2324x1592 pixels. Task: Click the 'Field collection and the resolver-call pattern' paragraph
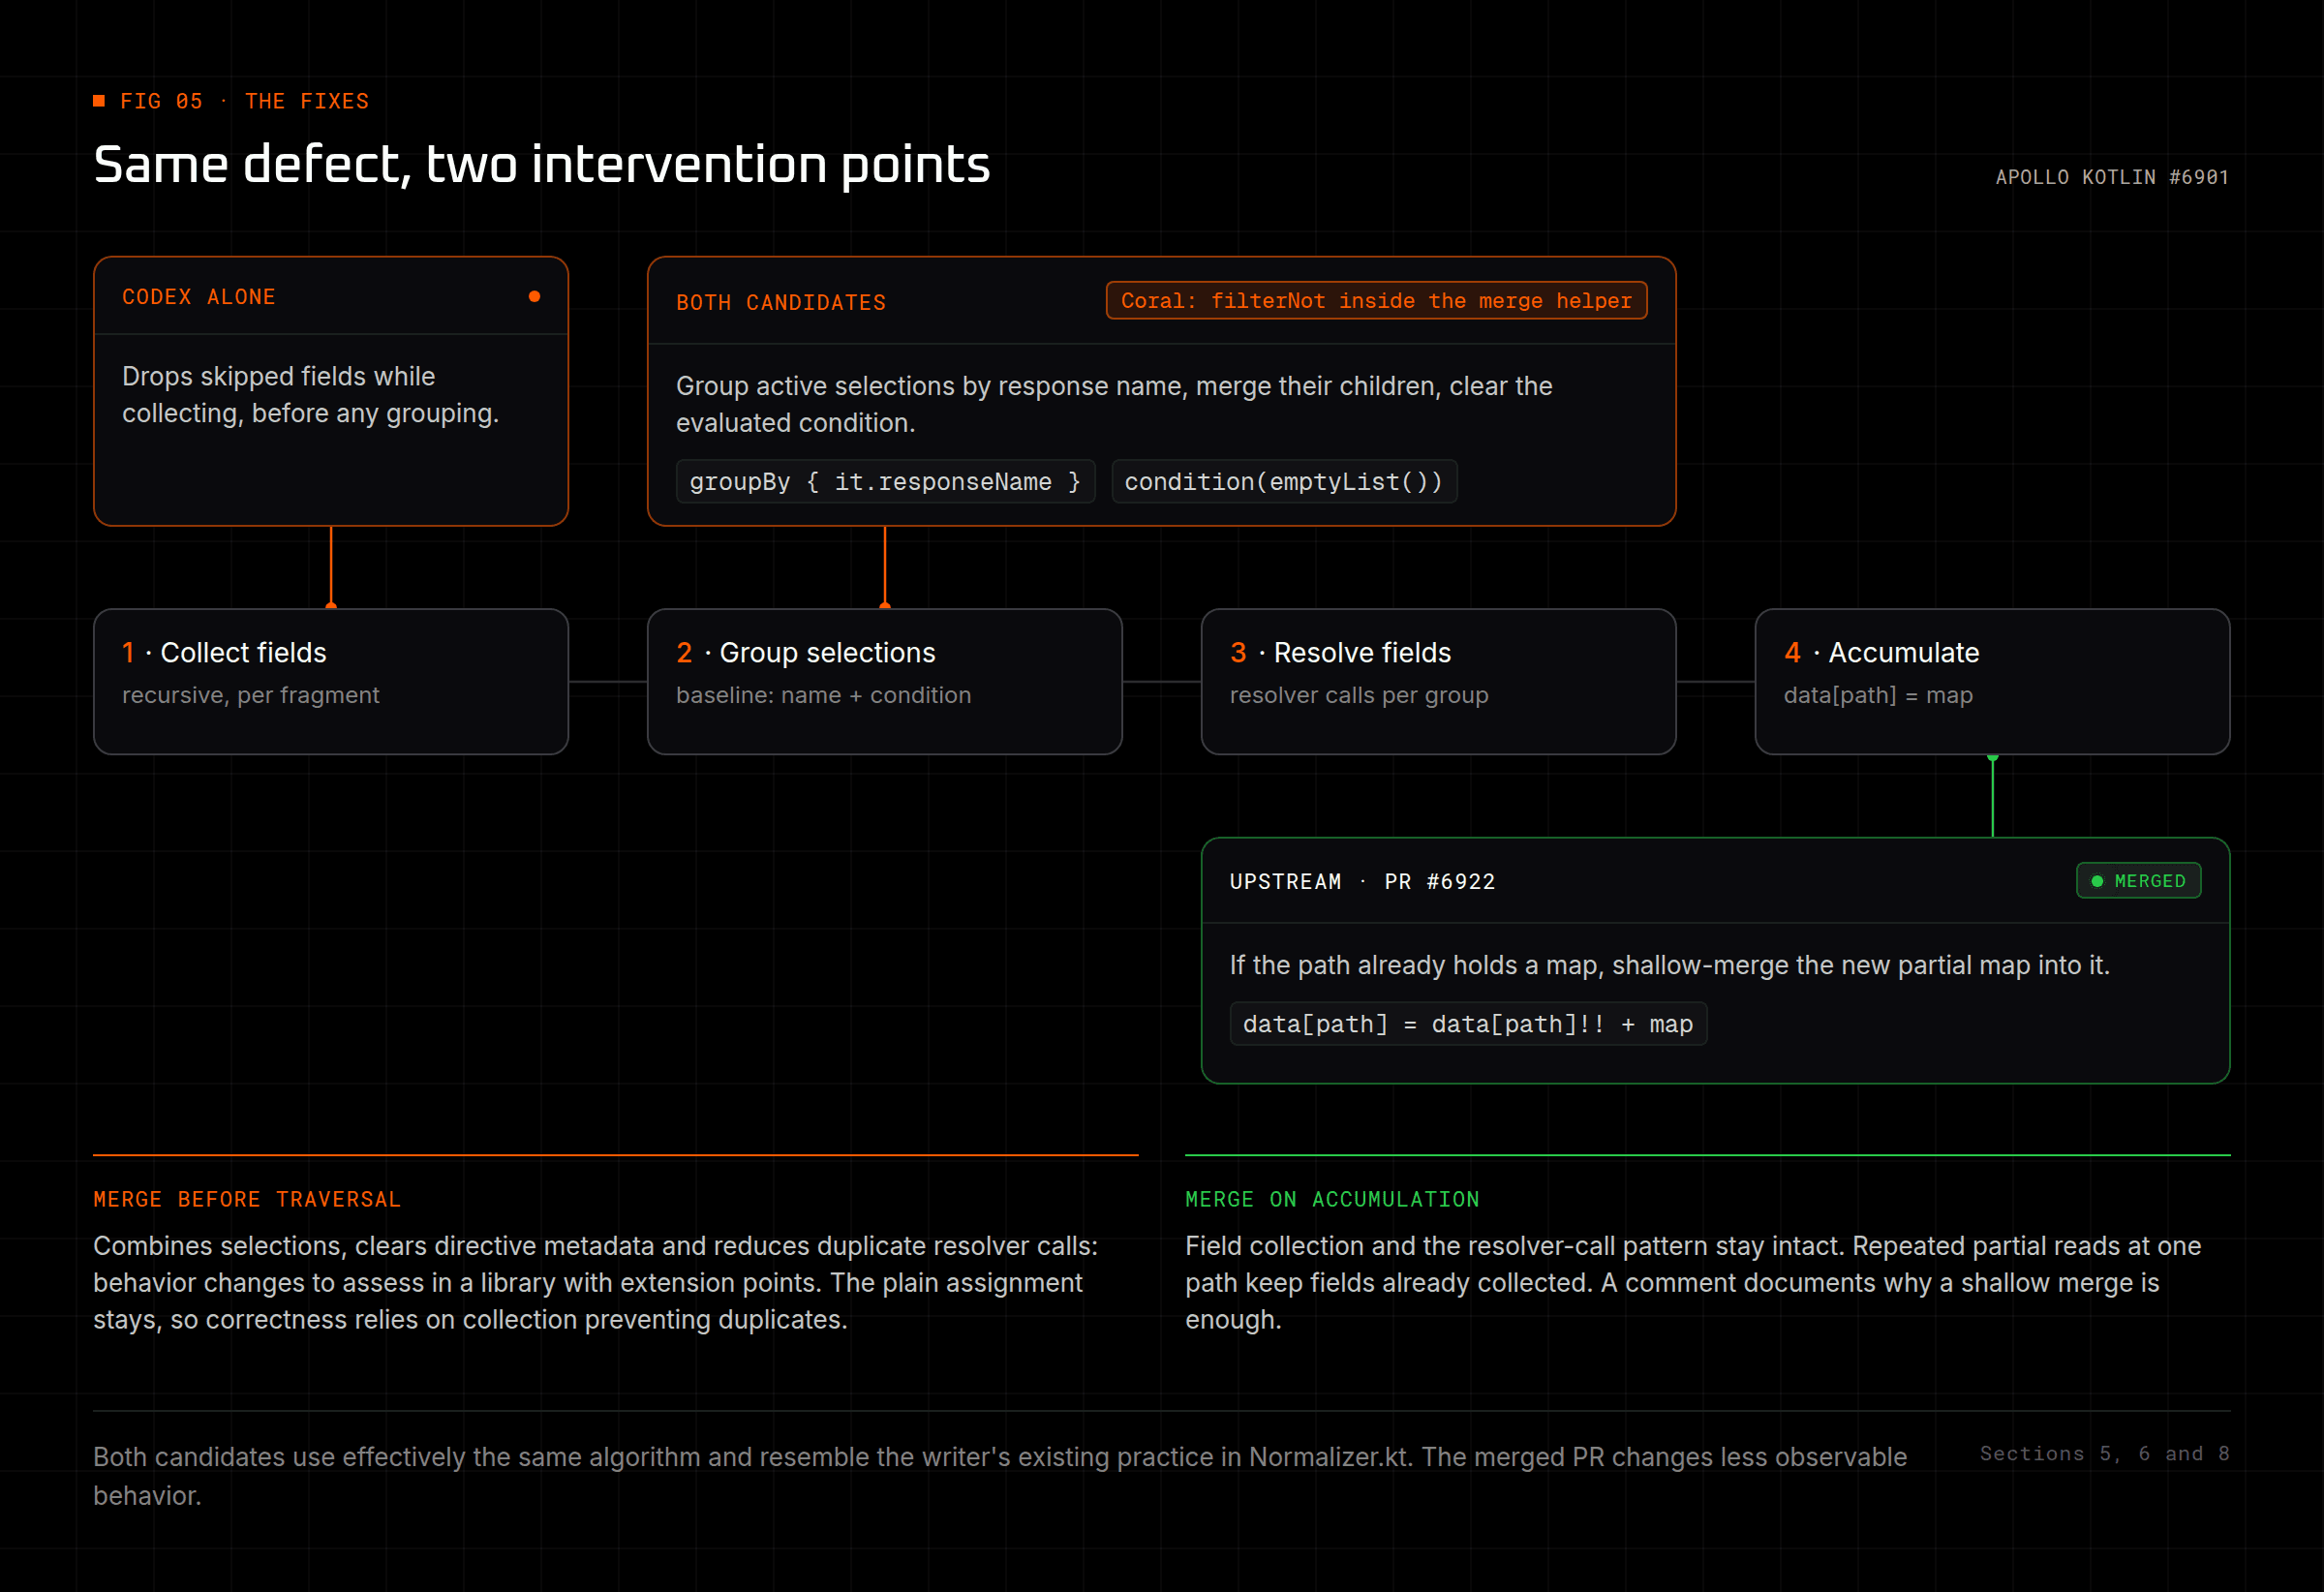[x=1693, y=1282]
